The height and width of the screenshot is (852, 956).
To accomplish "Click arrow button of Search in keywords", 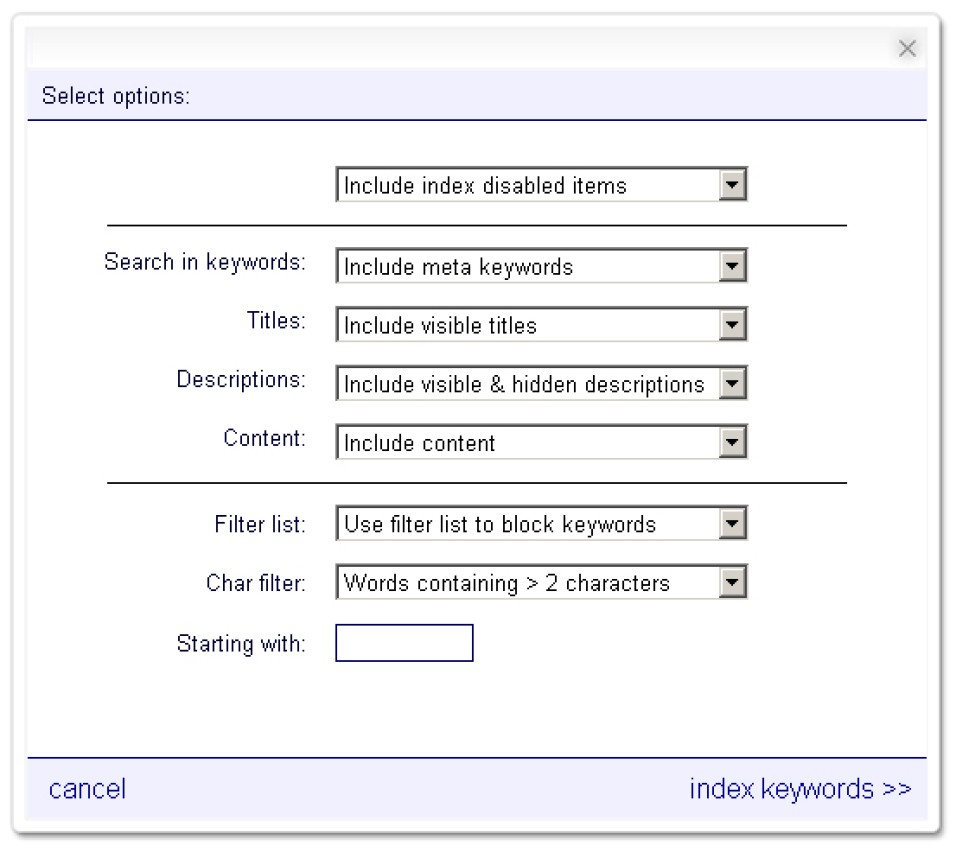I will tap(733, 267).
